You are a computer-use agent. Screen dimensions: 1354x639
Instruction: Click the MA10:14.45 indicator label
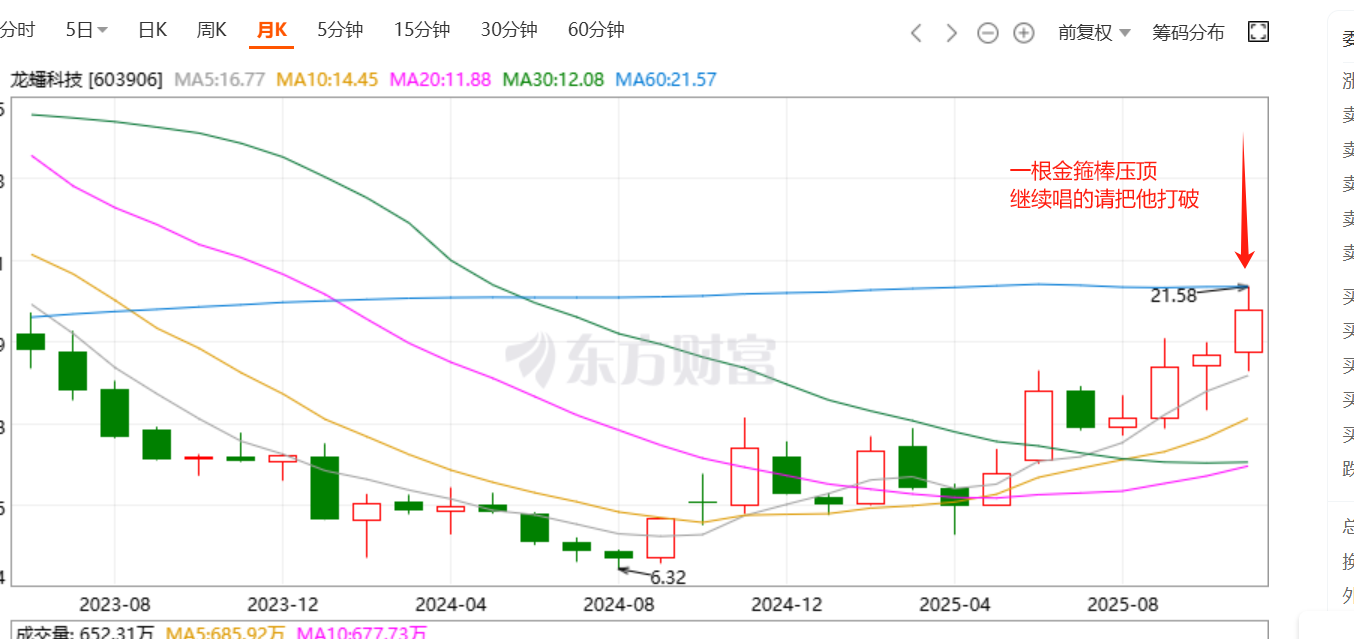(327, 79)
